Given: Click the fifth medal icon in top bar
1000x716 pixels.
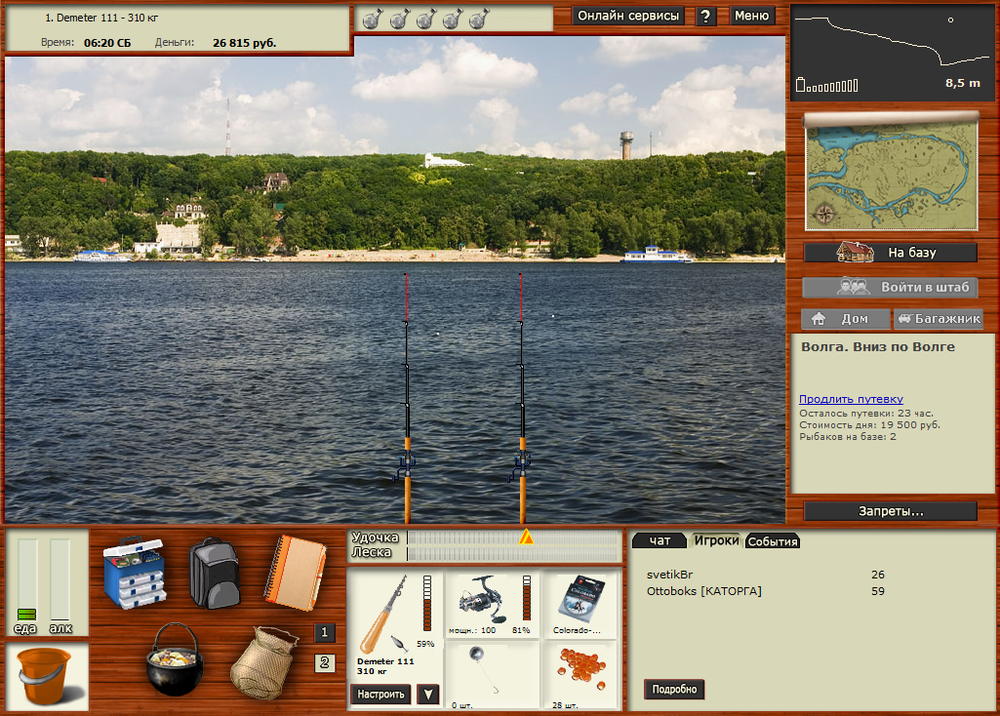Looking at the screenshot, I should [x=478, y=19].
